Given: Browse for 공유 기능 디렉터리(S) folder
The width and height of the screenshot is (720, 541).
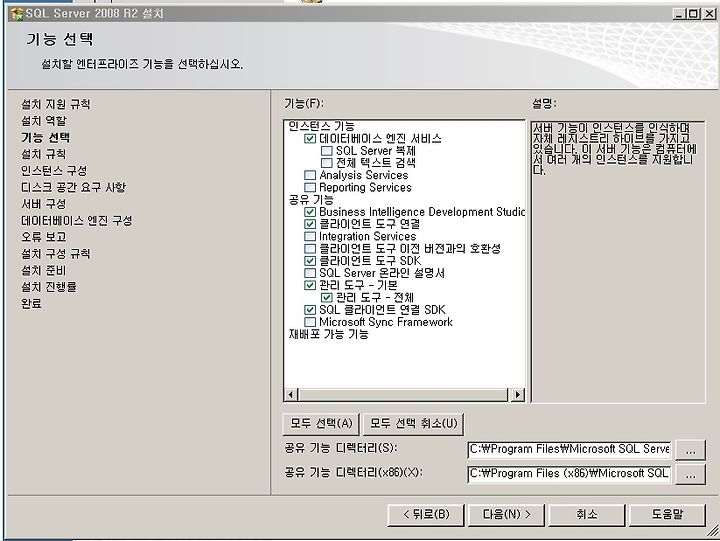Looking at the screenshot, I should click(690, 451).
